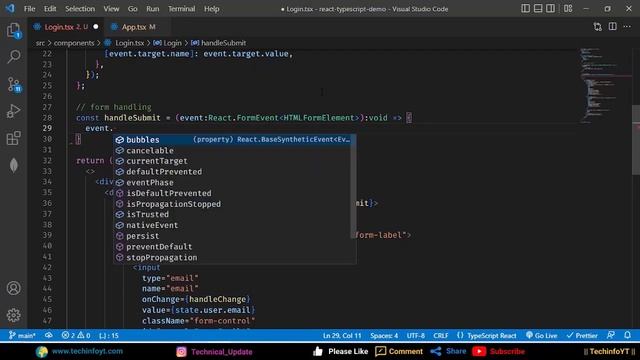Toggle the bottom panel layout icon
The height and width of the screenshot is (360, 640).
[x=538, y=9]
